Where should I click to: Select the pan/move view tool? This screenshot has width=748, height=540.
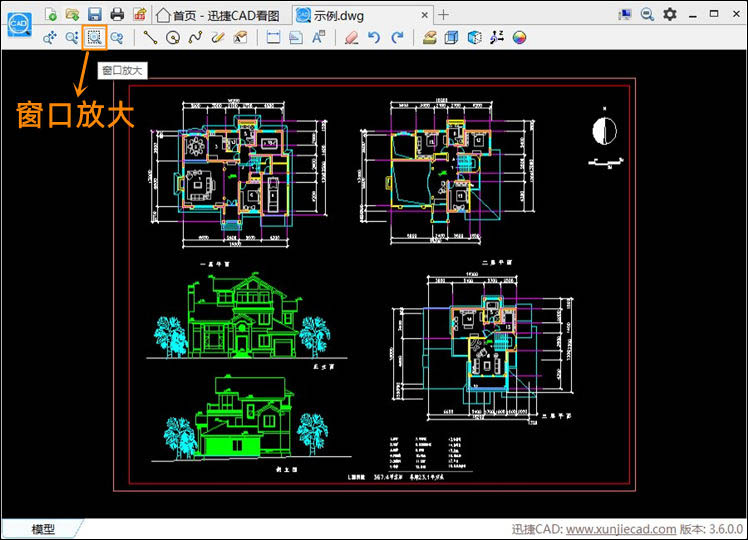50,38
